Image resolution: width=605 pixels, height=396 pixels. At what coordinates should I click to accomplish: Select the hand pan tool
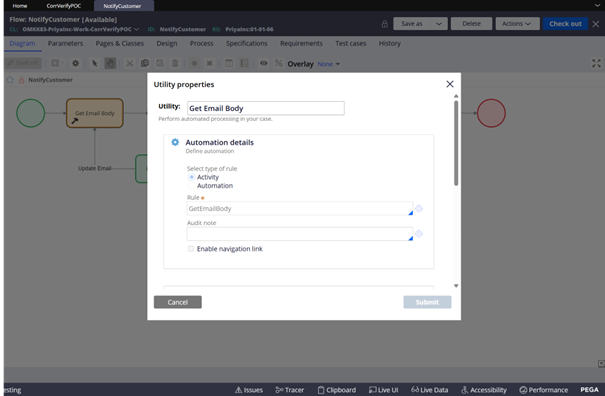point(110,63)
